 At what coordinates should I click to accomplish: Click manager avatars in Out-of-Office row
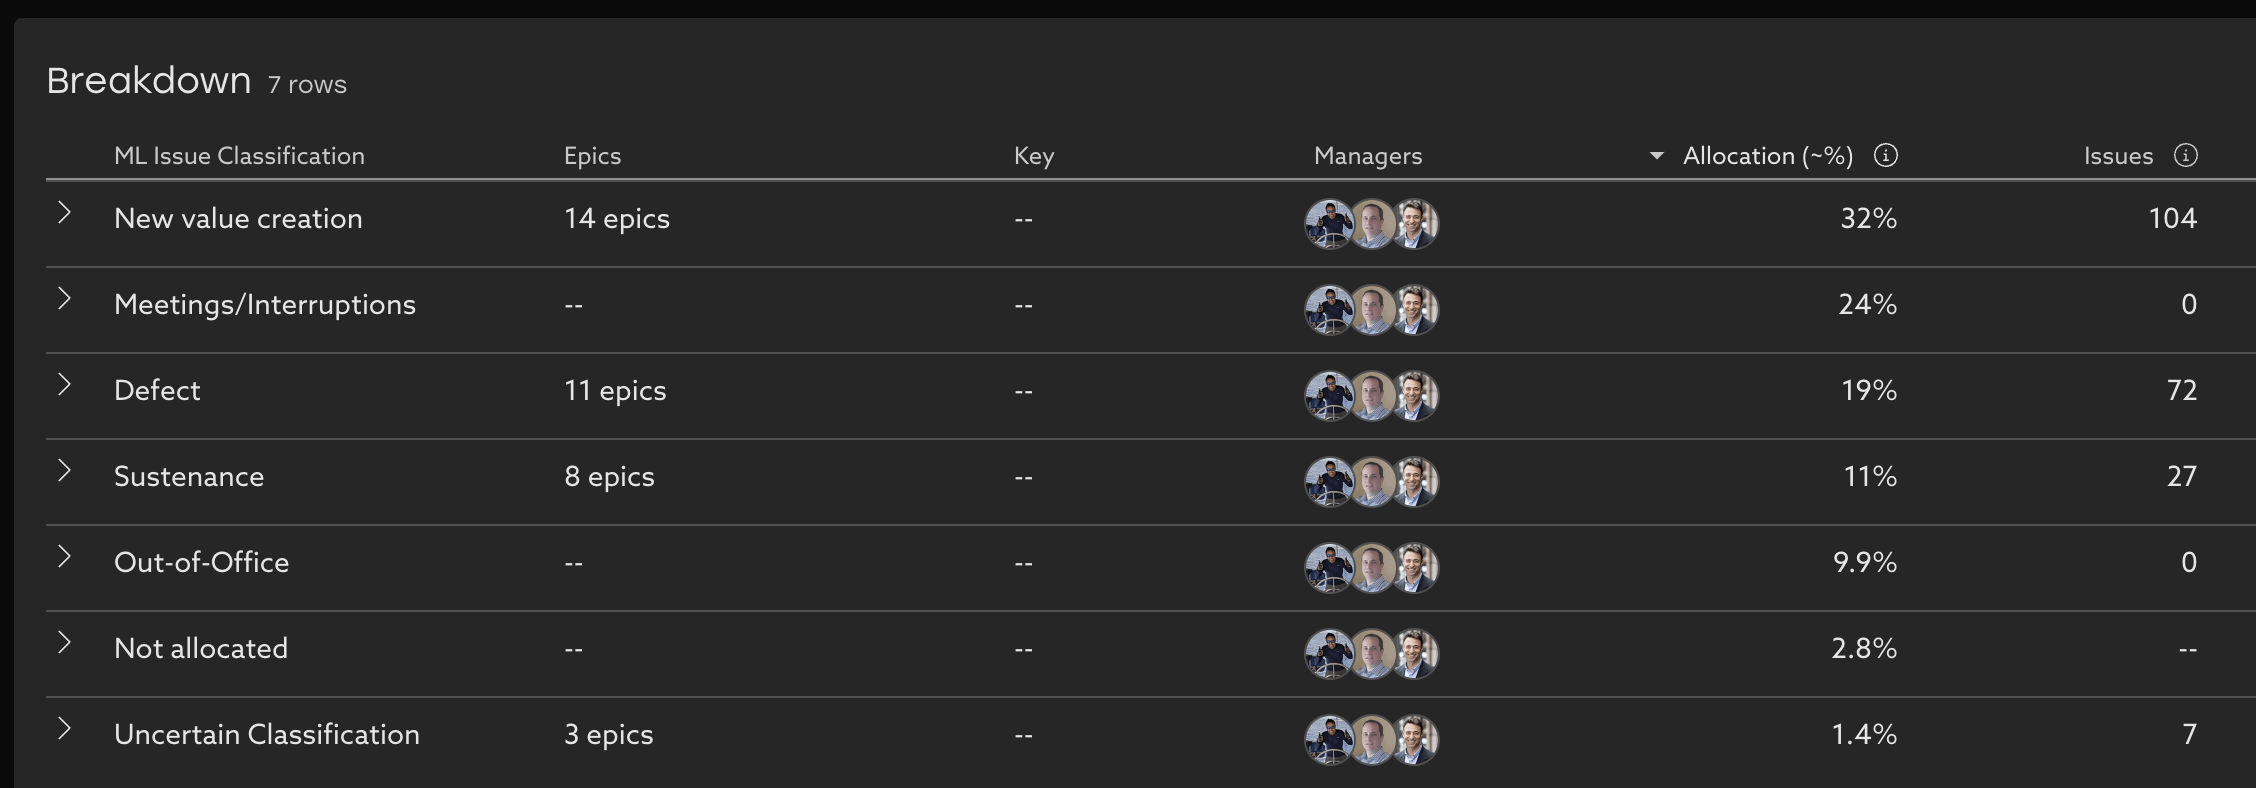tap(1371, 567)
